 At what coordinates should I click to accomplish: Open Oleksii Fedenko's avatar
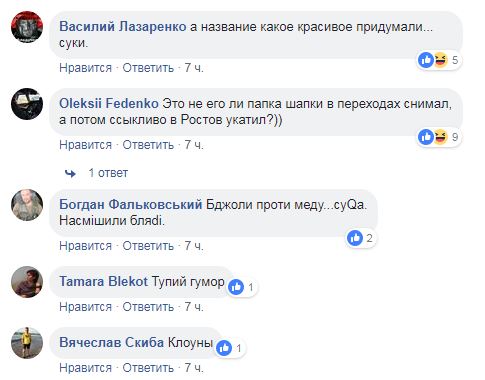(27, 104)
